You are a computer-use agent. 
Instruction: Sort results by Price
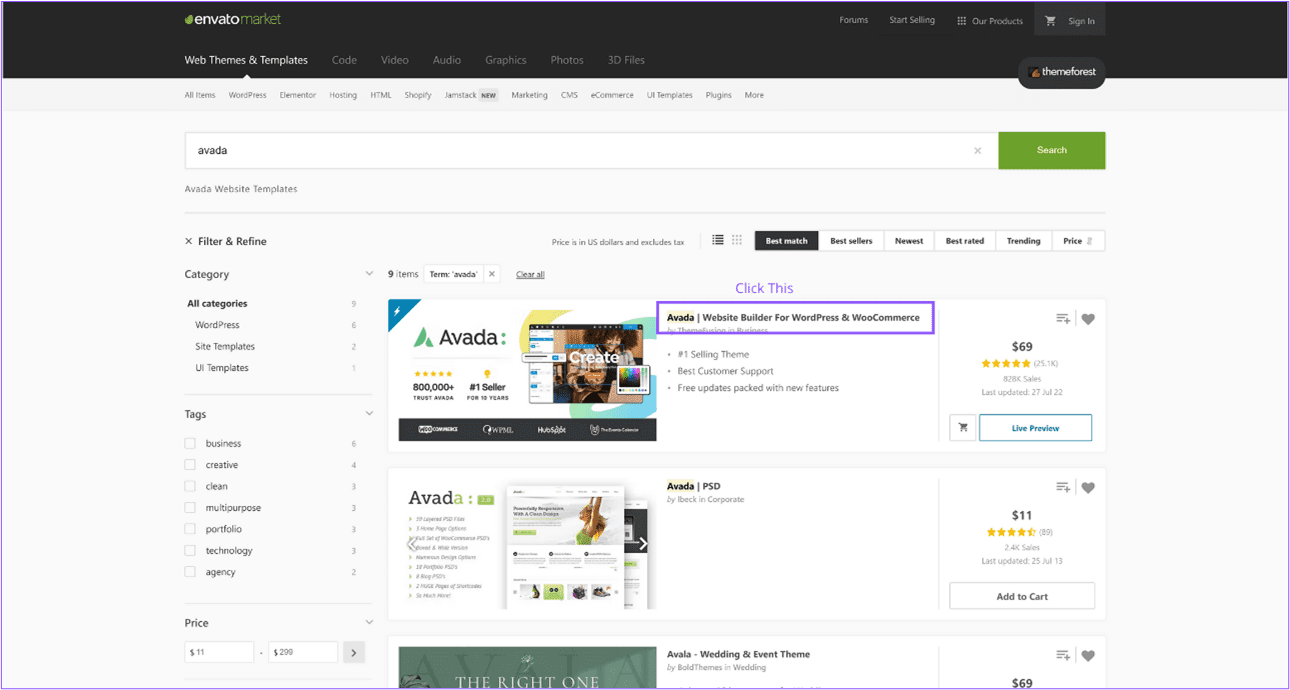[1078, 241]
